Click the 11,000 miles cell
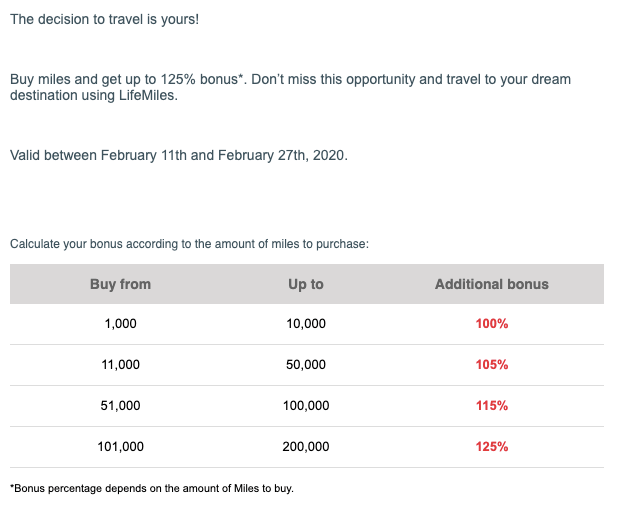The height and width of the screenshot is (519, 627). click(120, 365)
